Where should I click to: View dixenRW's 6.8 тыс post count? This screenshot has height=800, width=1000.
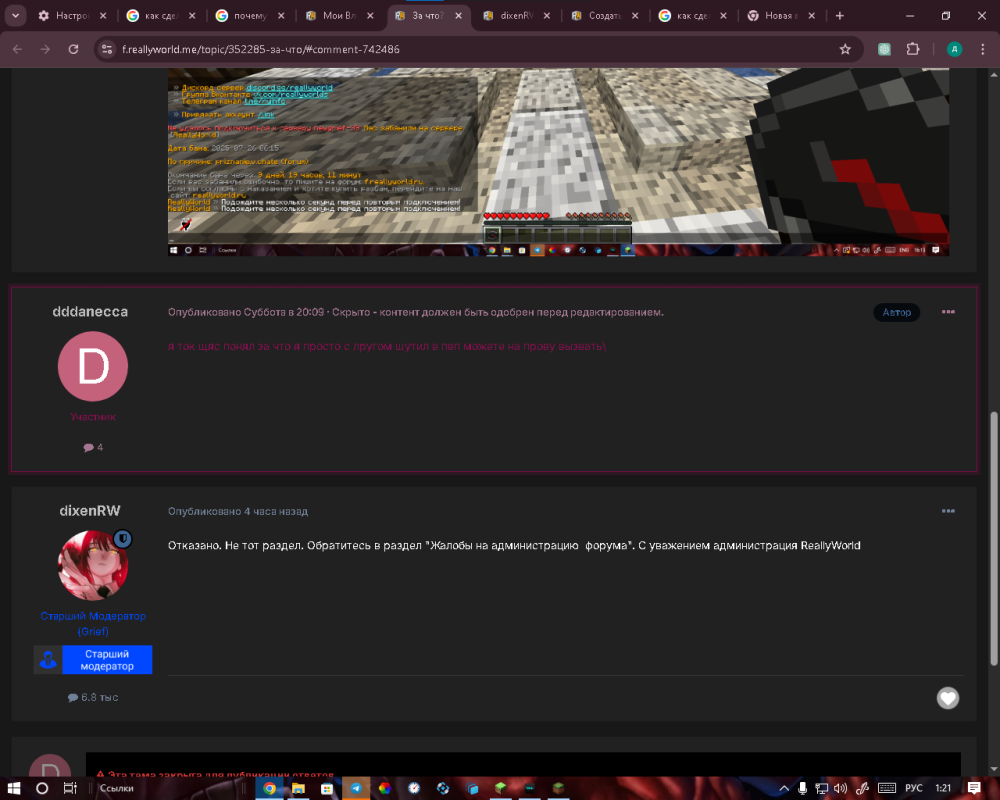pos(93,697)
